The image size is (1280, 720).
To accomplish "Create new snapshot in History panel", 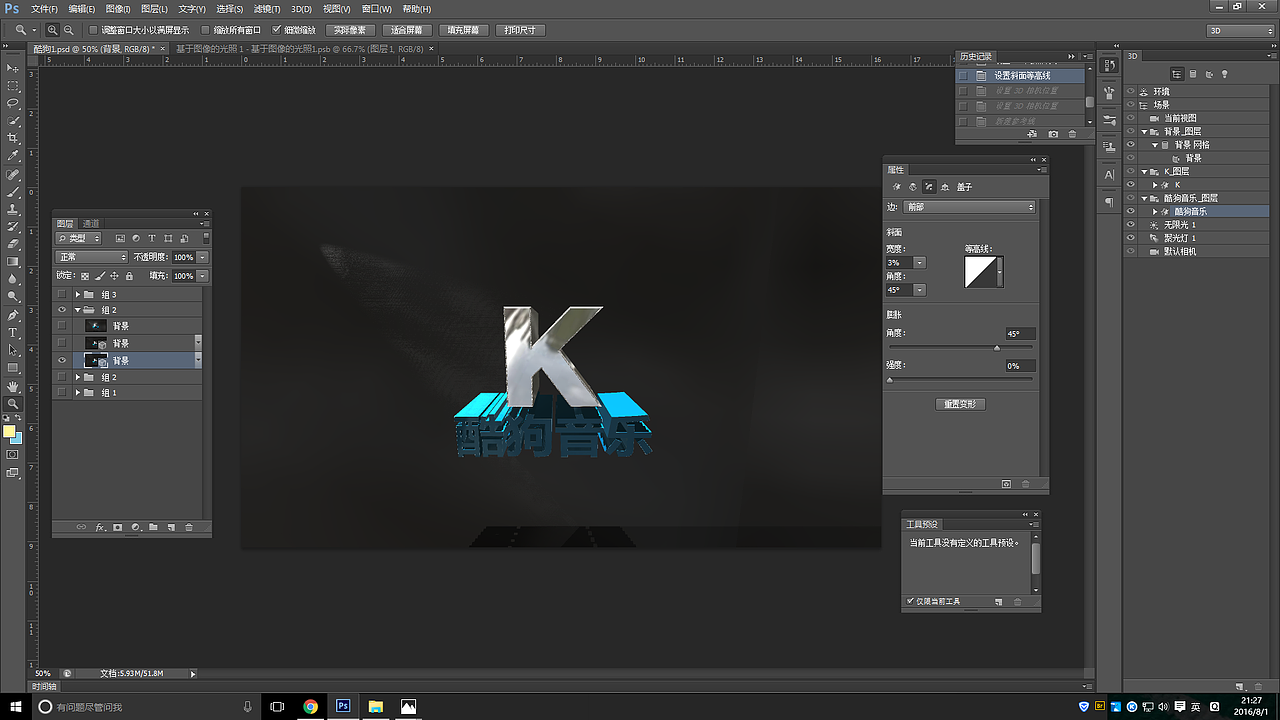I will (1053, 134).
